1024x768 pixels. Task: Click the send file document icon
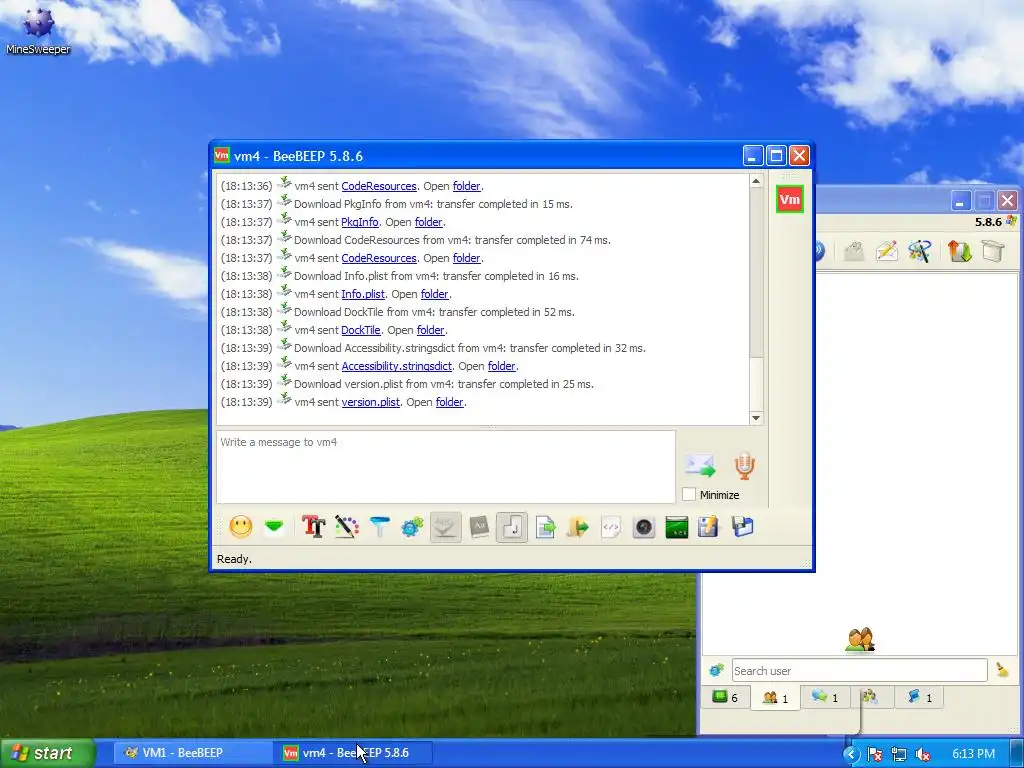(545, 527)
